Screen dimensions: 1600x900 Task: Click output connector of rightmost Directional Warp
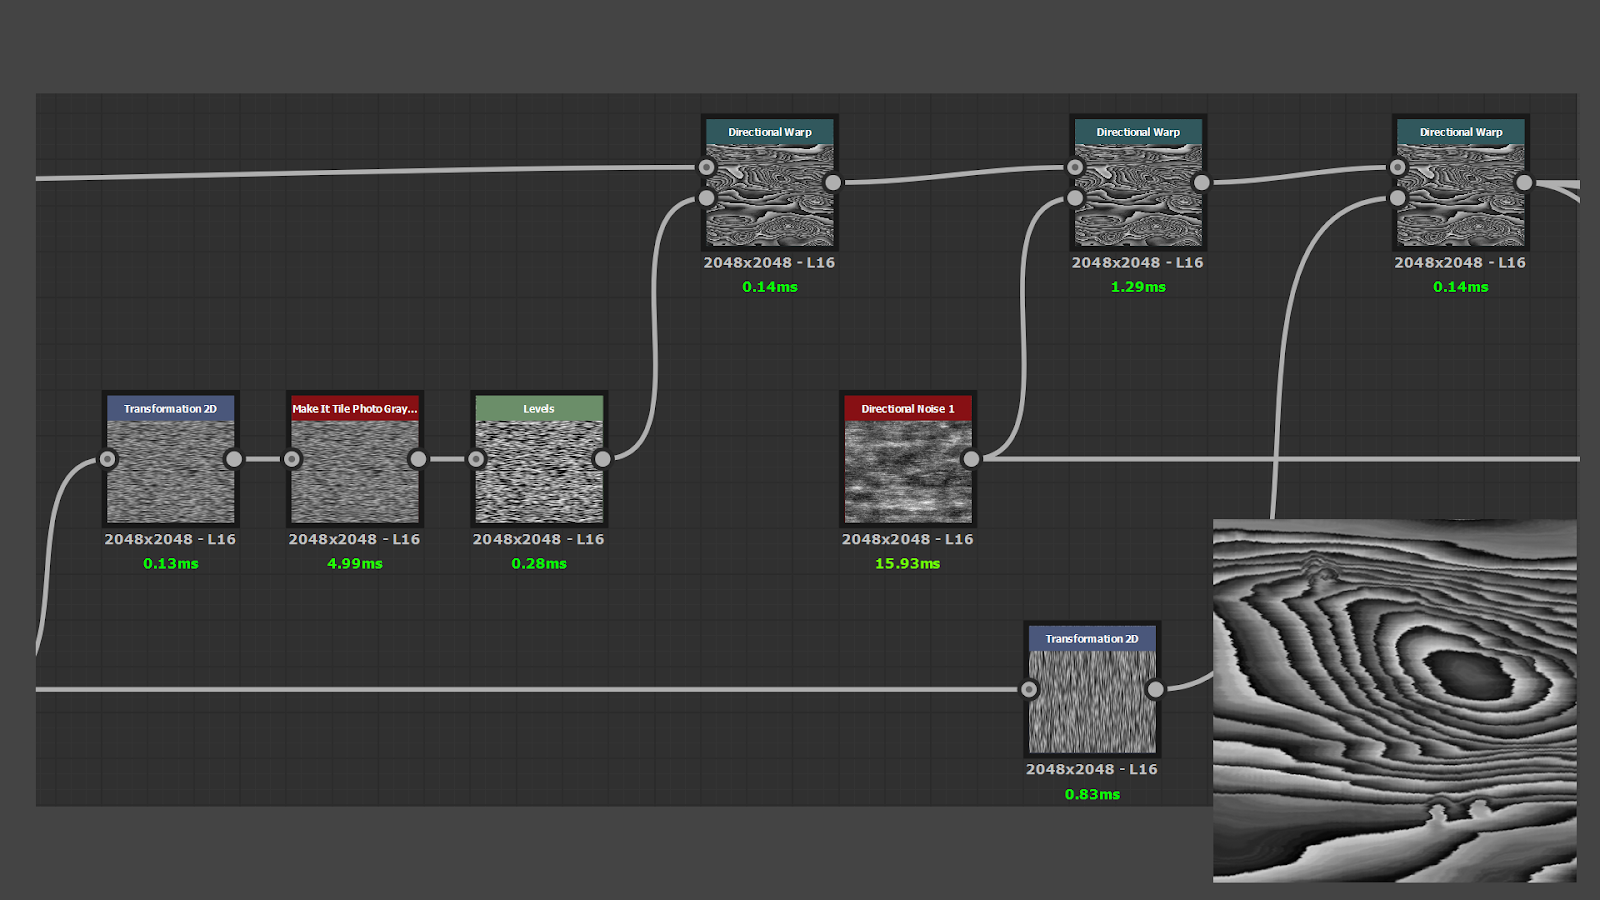click(x=1524, y=182)
